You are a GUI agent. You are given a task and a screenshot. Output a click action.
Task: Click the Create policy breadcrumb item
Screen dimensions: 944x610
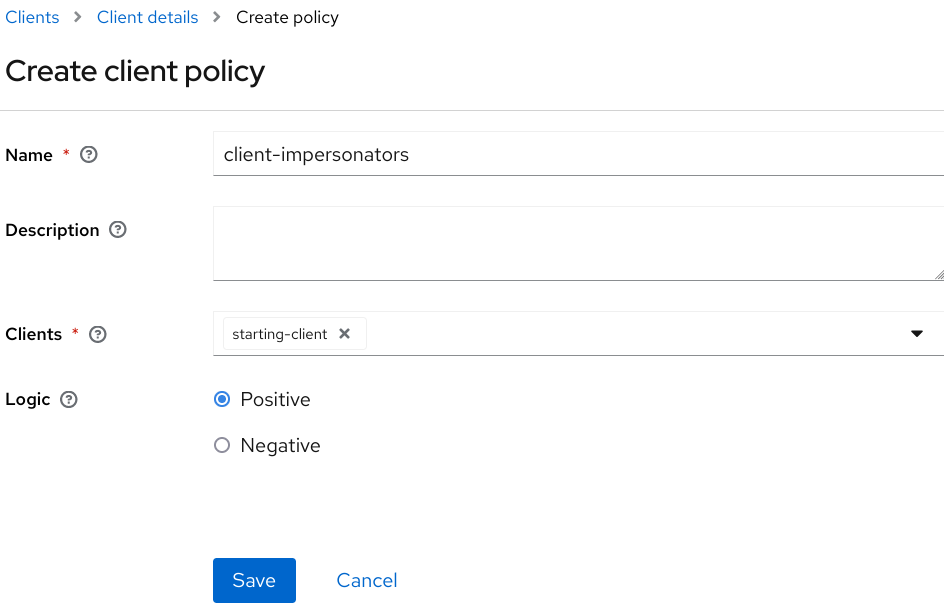(x=287, y=17)
